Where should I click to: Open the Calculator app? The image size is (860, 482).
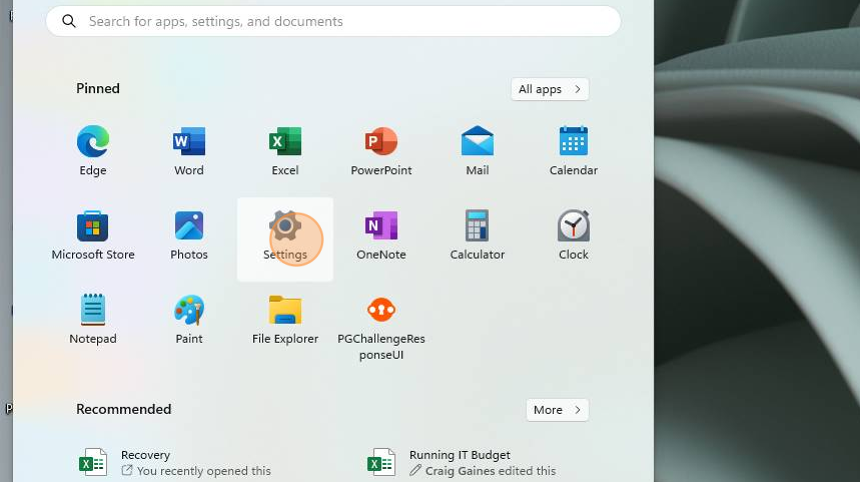tap(477, 235)
